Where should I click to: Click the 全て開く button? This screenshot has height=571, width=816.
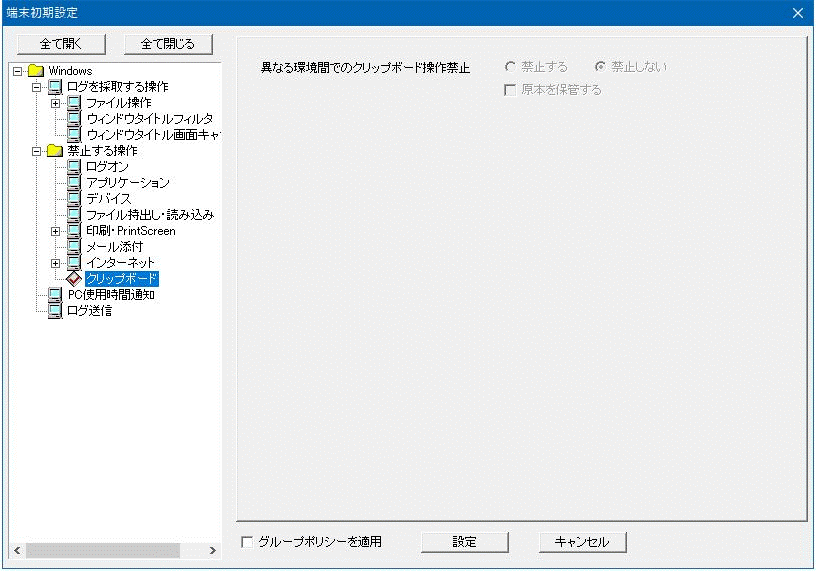coord(61,44)
